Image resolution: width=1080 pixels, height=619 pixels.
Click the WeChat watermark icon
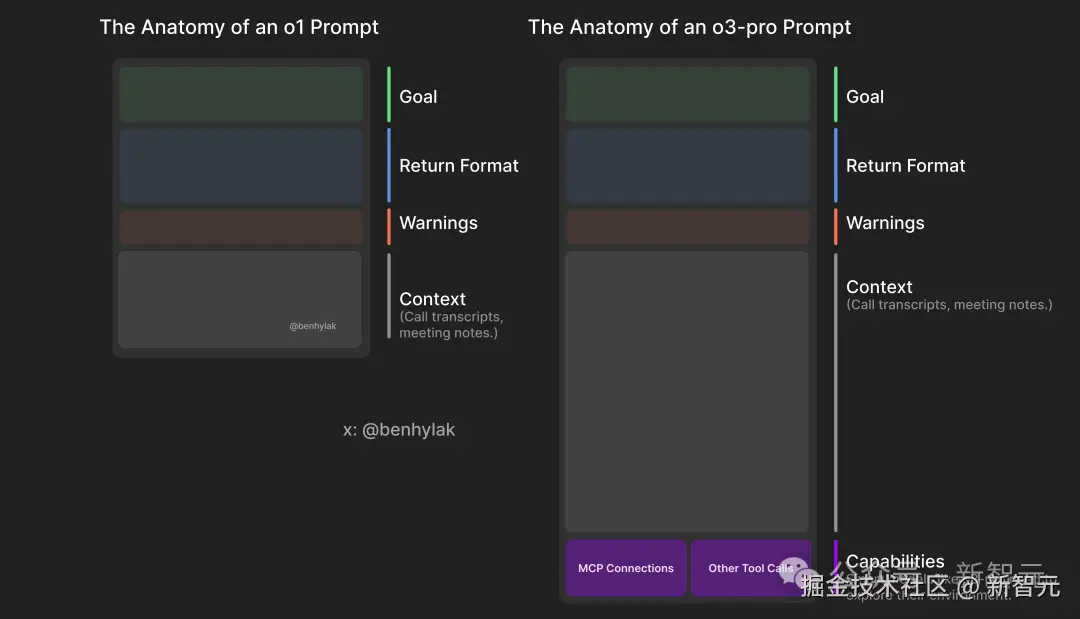click(795, 570)
